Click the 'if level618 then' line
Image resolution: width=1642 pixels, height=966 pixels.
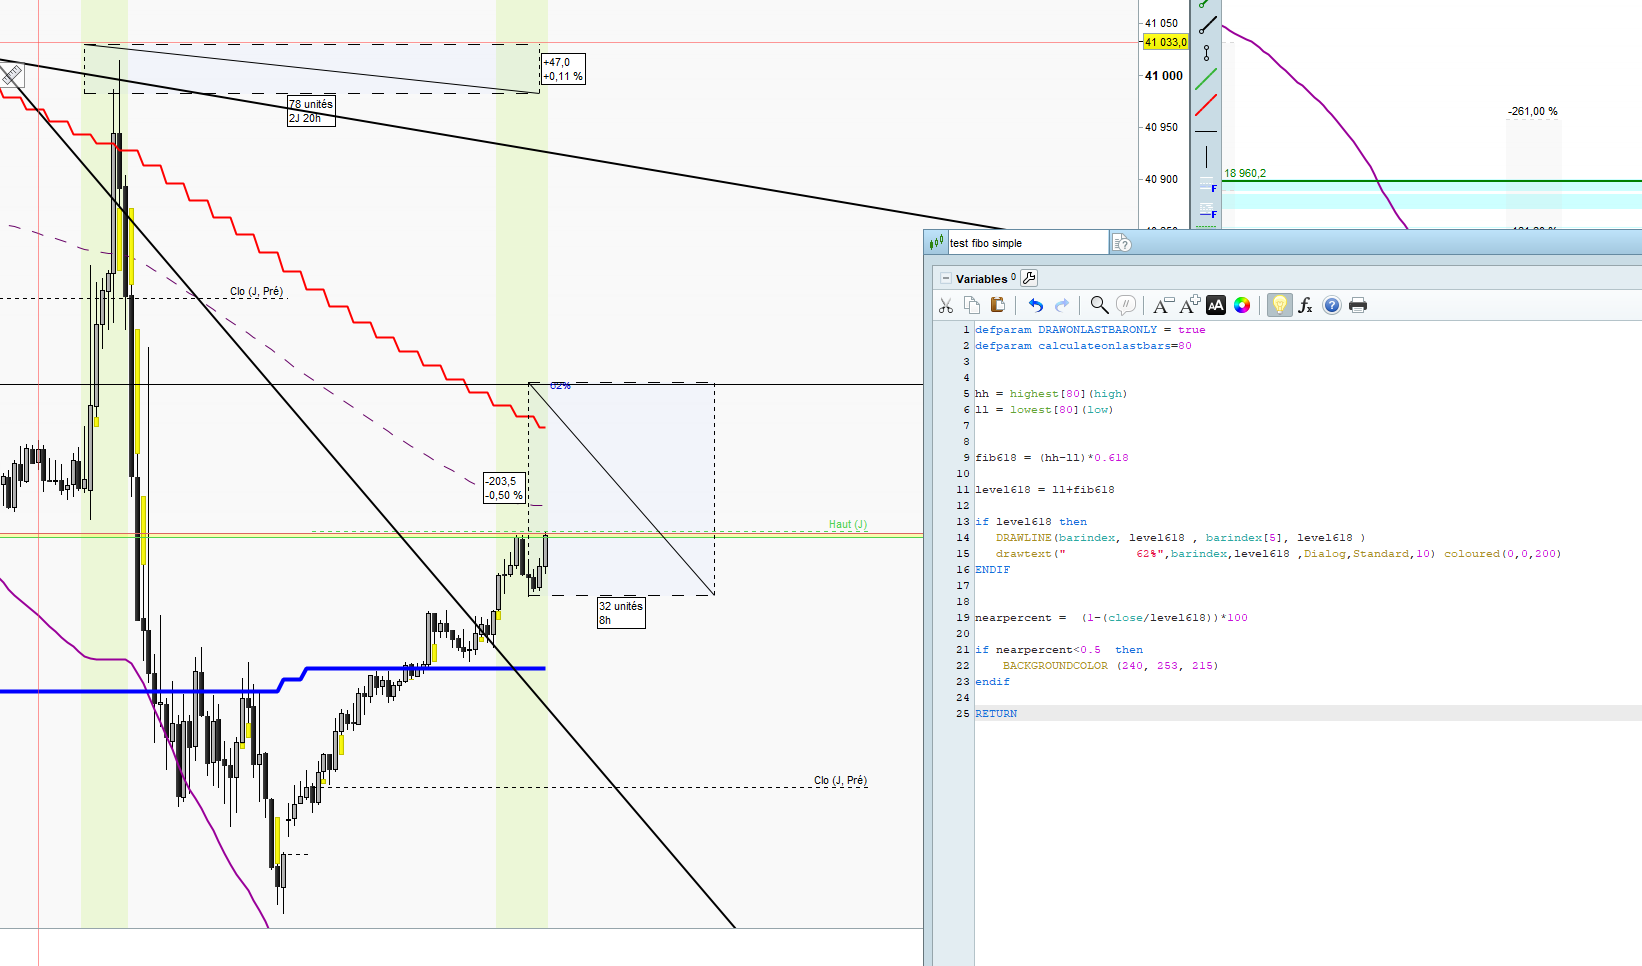[1031, 522]
